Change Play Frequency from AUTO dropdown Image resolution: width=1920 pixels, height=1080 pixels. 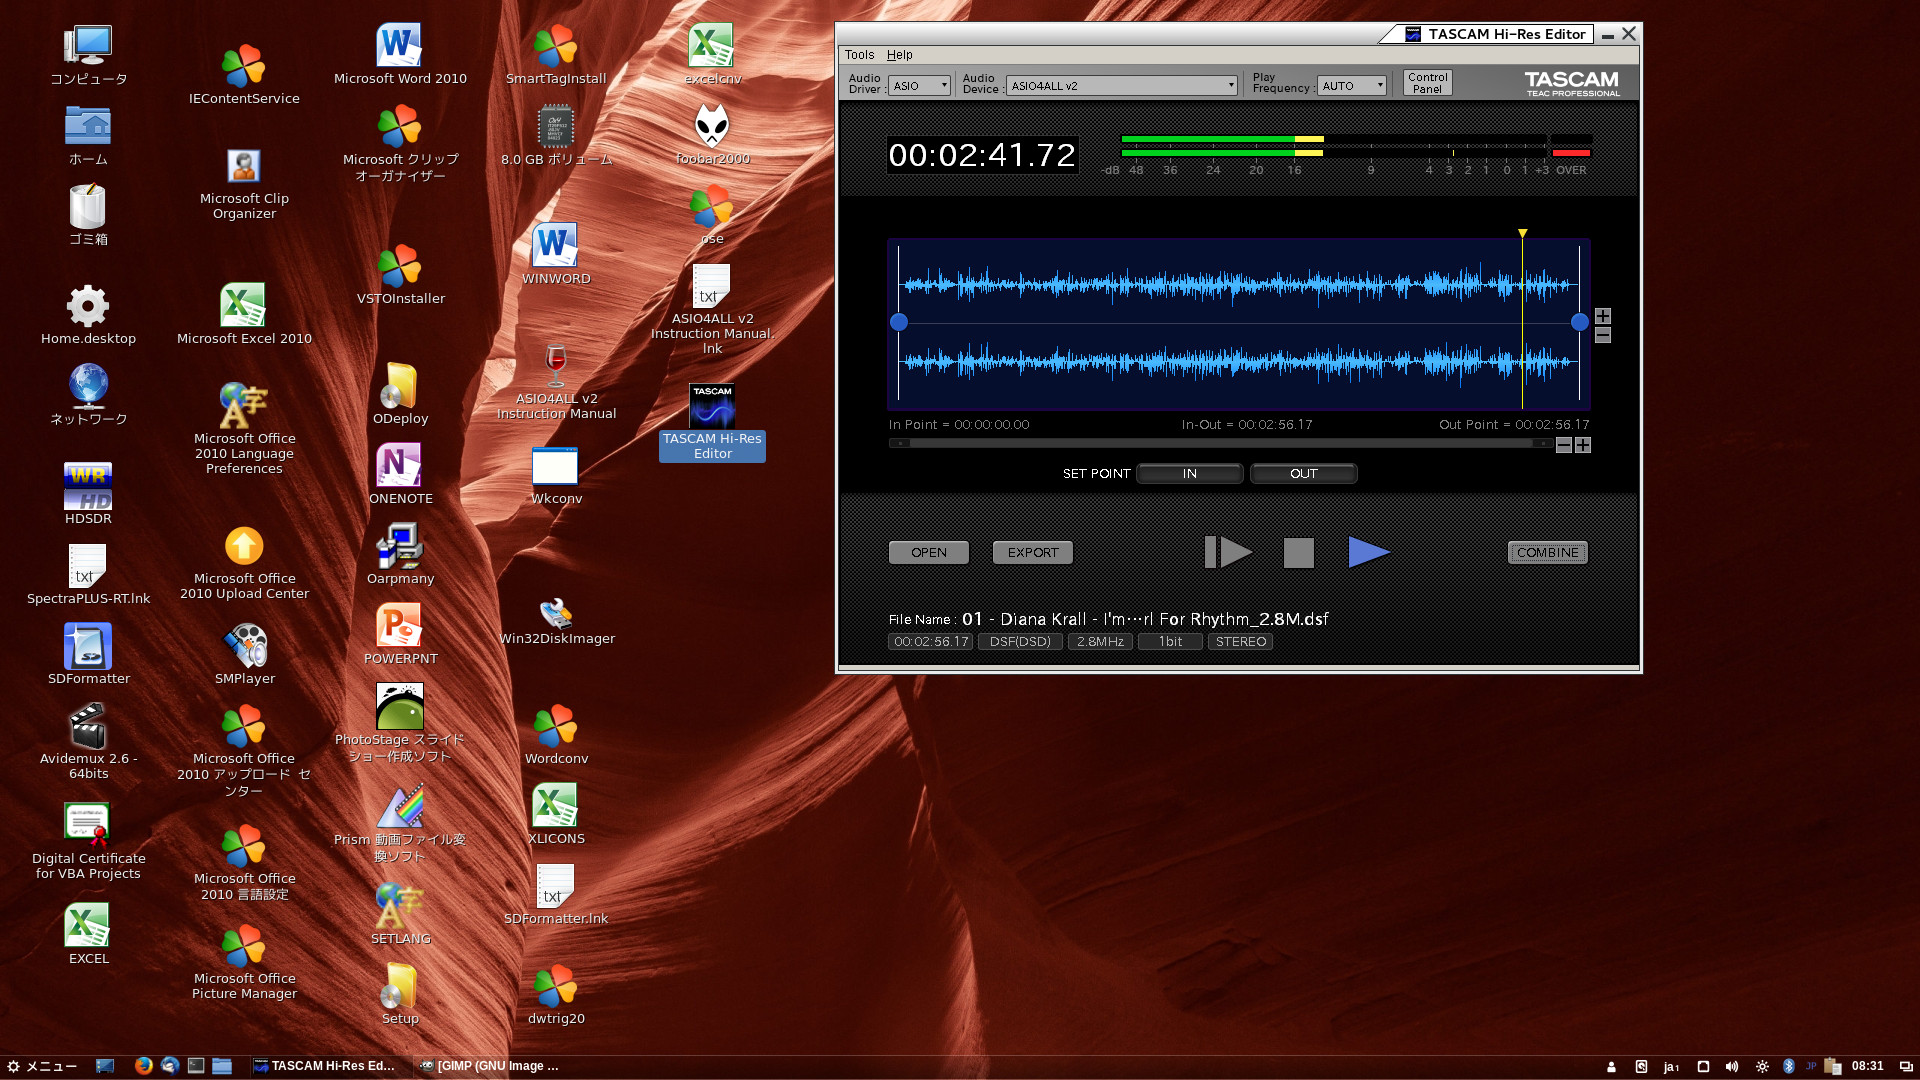[1351, 85]
